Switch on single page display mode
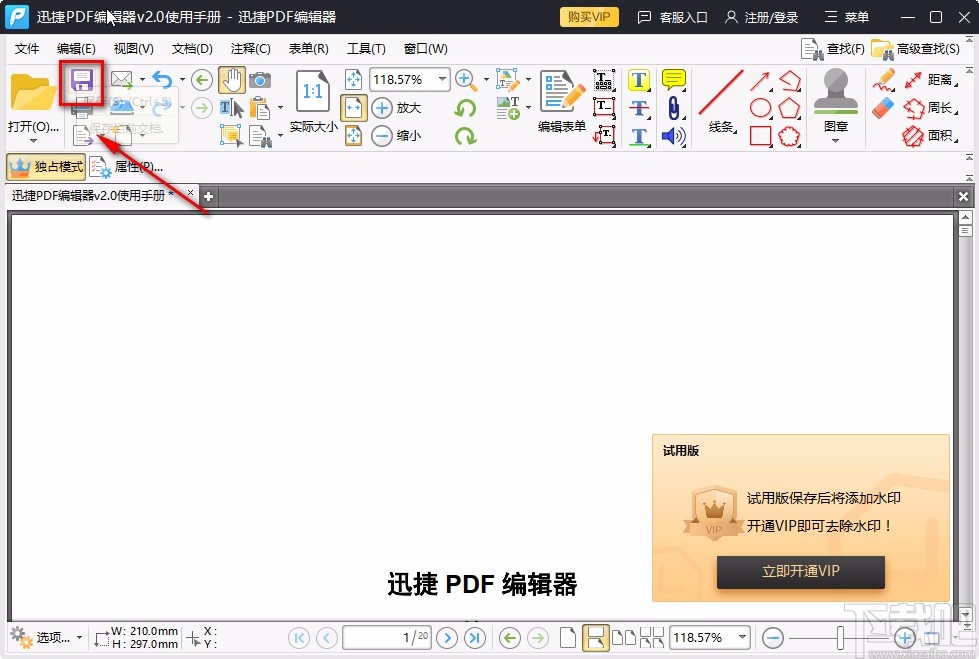979x659 pixels. click(x=567, y=637)
